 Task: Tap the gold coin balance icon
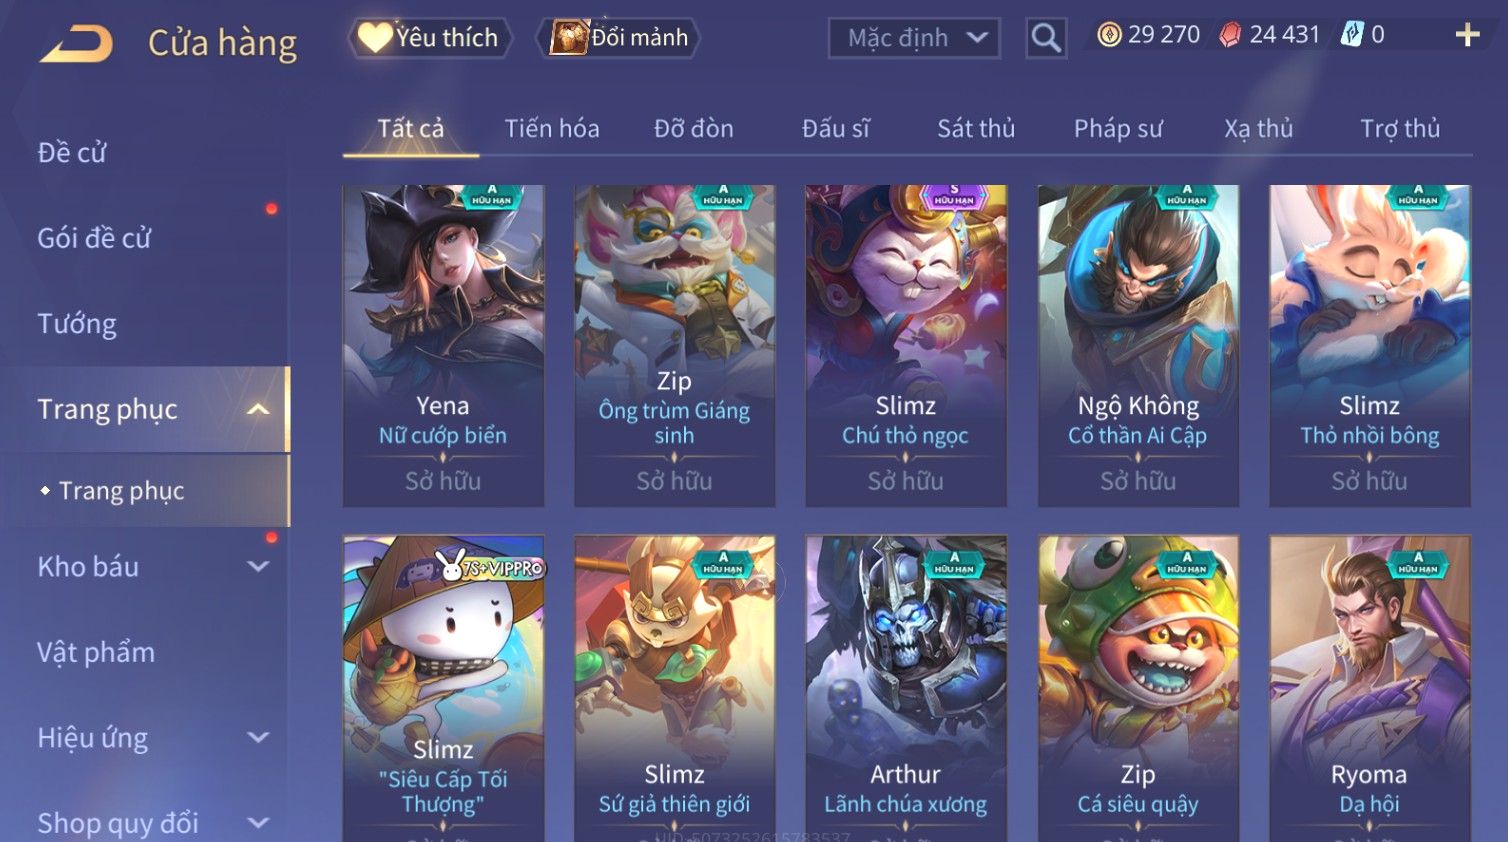pos(1109,35)
